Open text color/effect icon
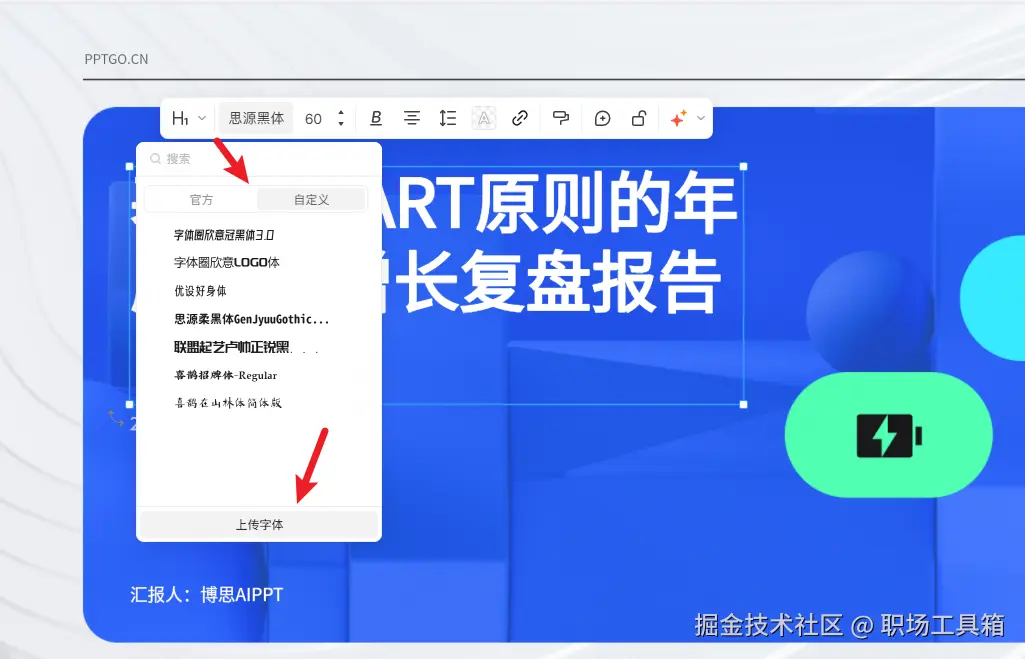 pos(484,118)
